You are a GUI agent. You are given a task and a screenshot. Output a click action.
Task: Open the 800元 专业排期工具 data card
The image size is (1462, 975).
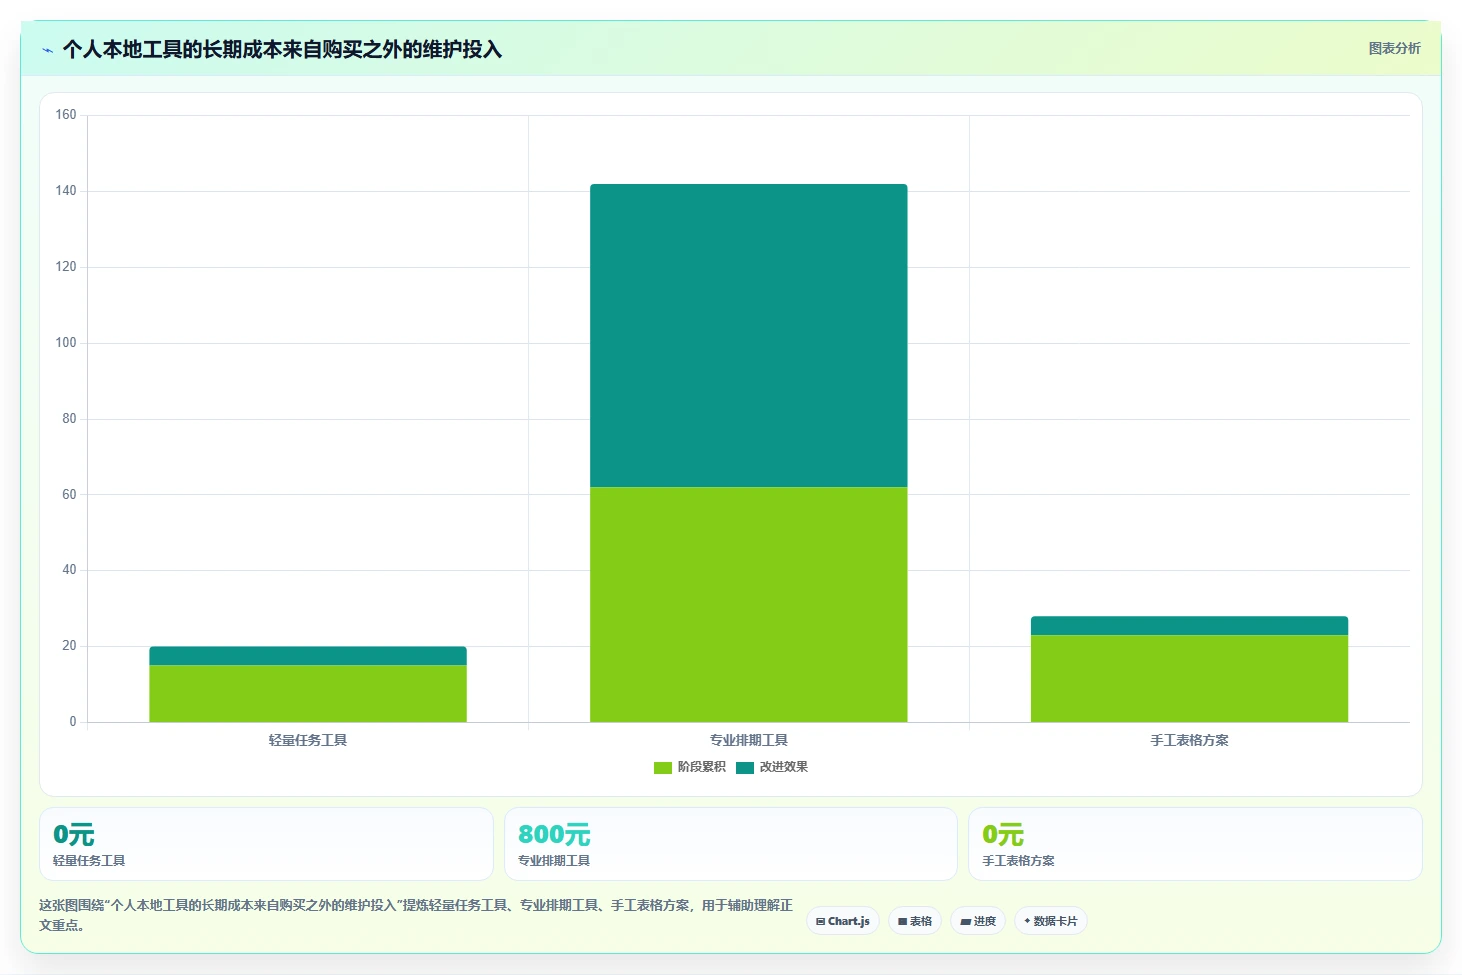731,844
